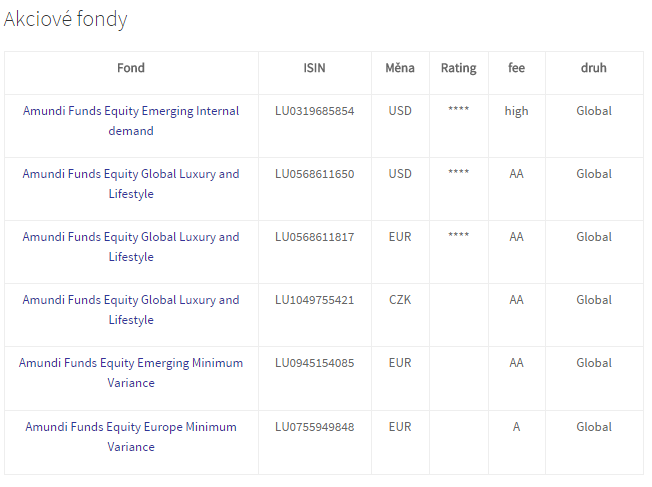Click the druh column header
The height and width of the screenshot is (487, 652).
coord(593,68)
